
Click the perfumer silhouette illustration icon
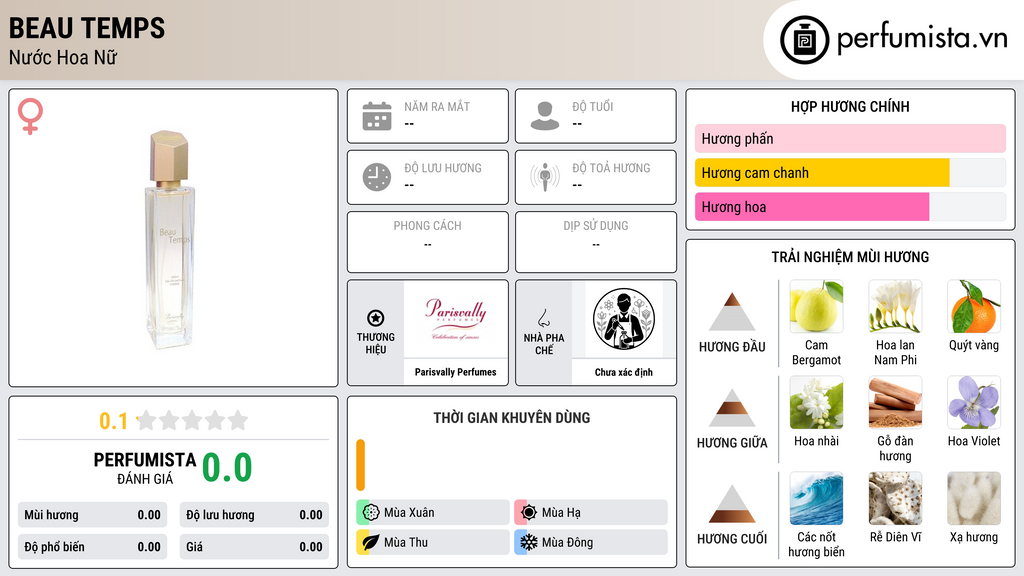[624, 319]
